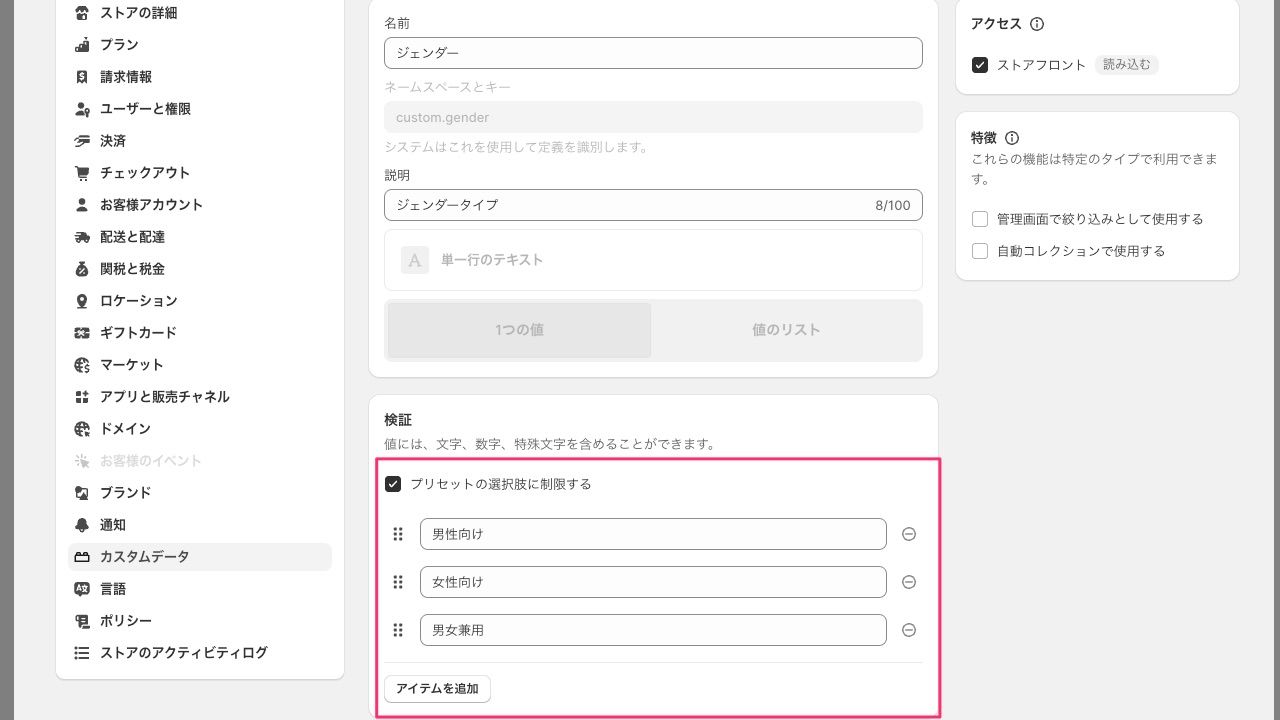The image size is (1280, 720).
Task: Click the 読み込む badge
Action: [x=1126, y=65]
